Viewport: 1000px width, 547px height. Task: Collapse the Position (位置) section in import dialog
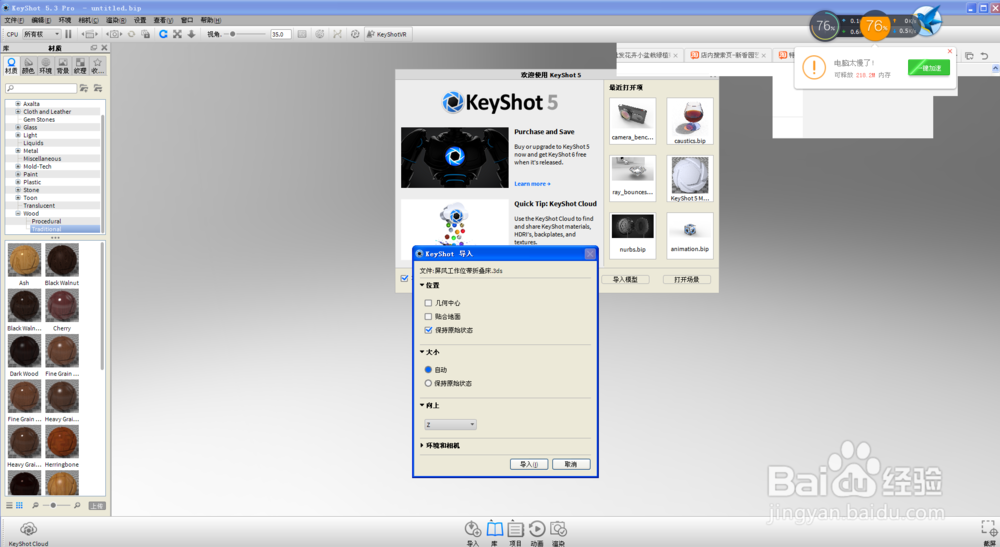[x=422, y=285]
